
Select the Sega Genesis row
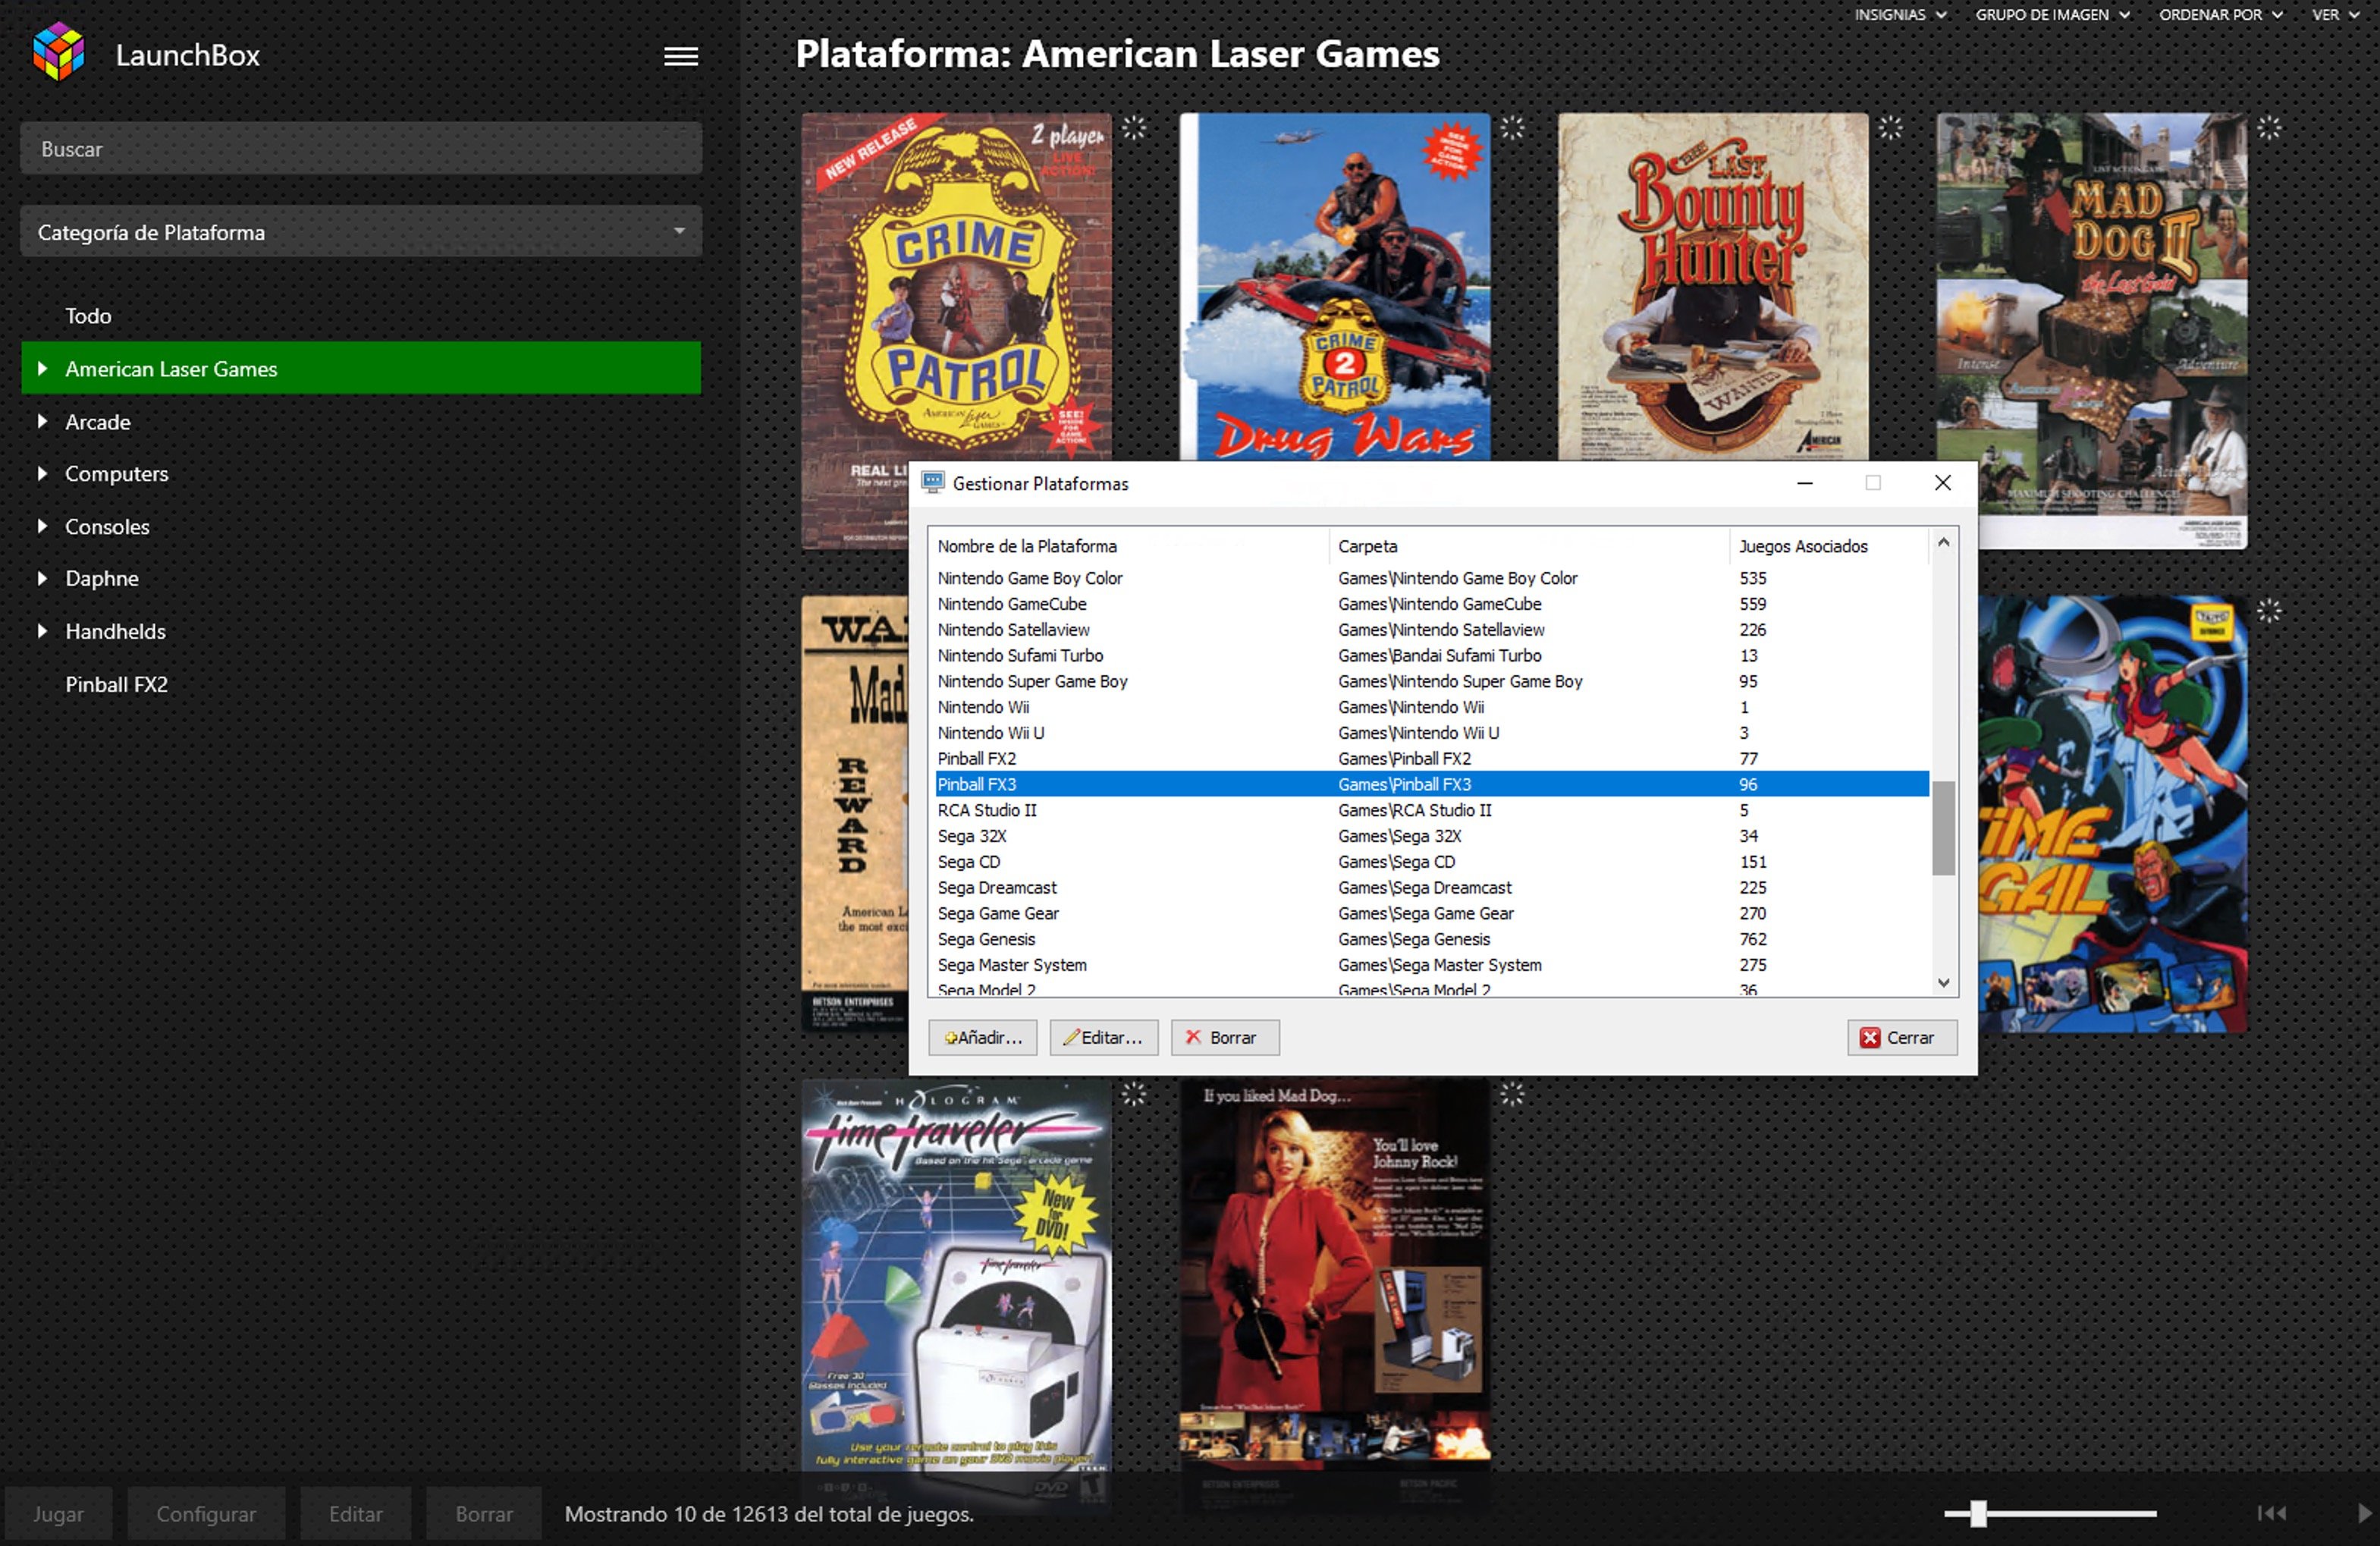point(1432,939)
